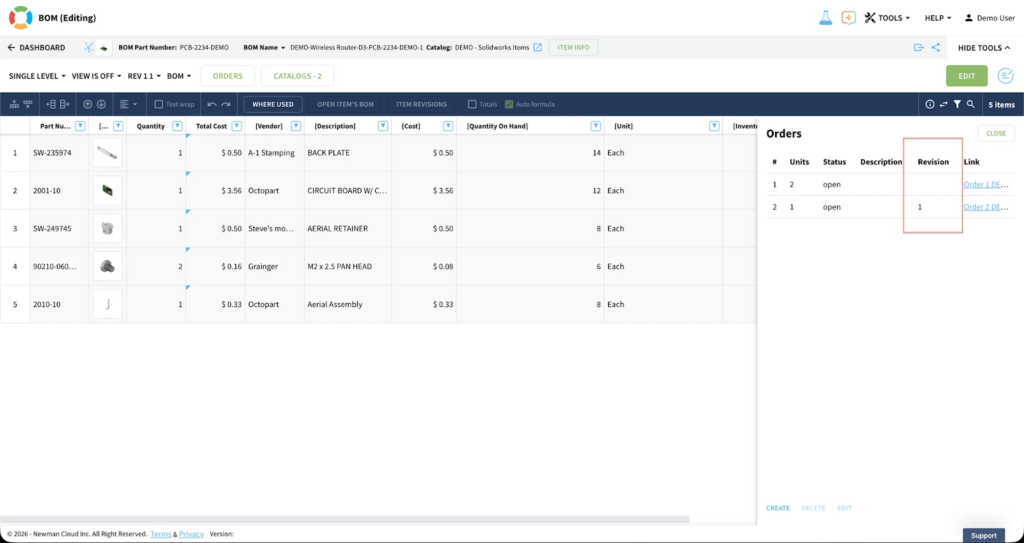Click the filter funnel icon
This screenshot has height=543, width=1024.
(x=957, y=104)
